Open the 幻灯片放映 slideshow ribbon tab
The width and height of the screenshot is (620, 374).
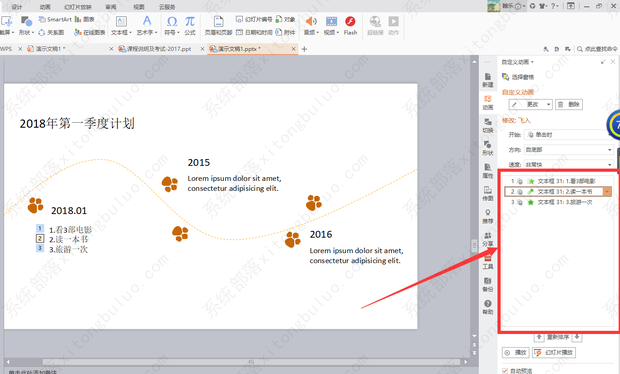(78, 7)
